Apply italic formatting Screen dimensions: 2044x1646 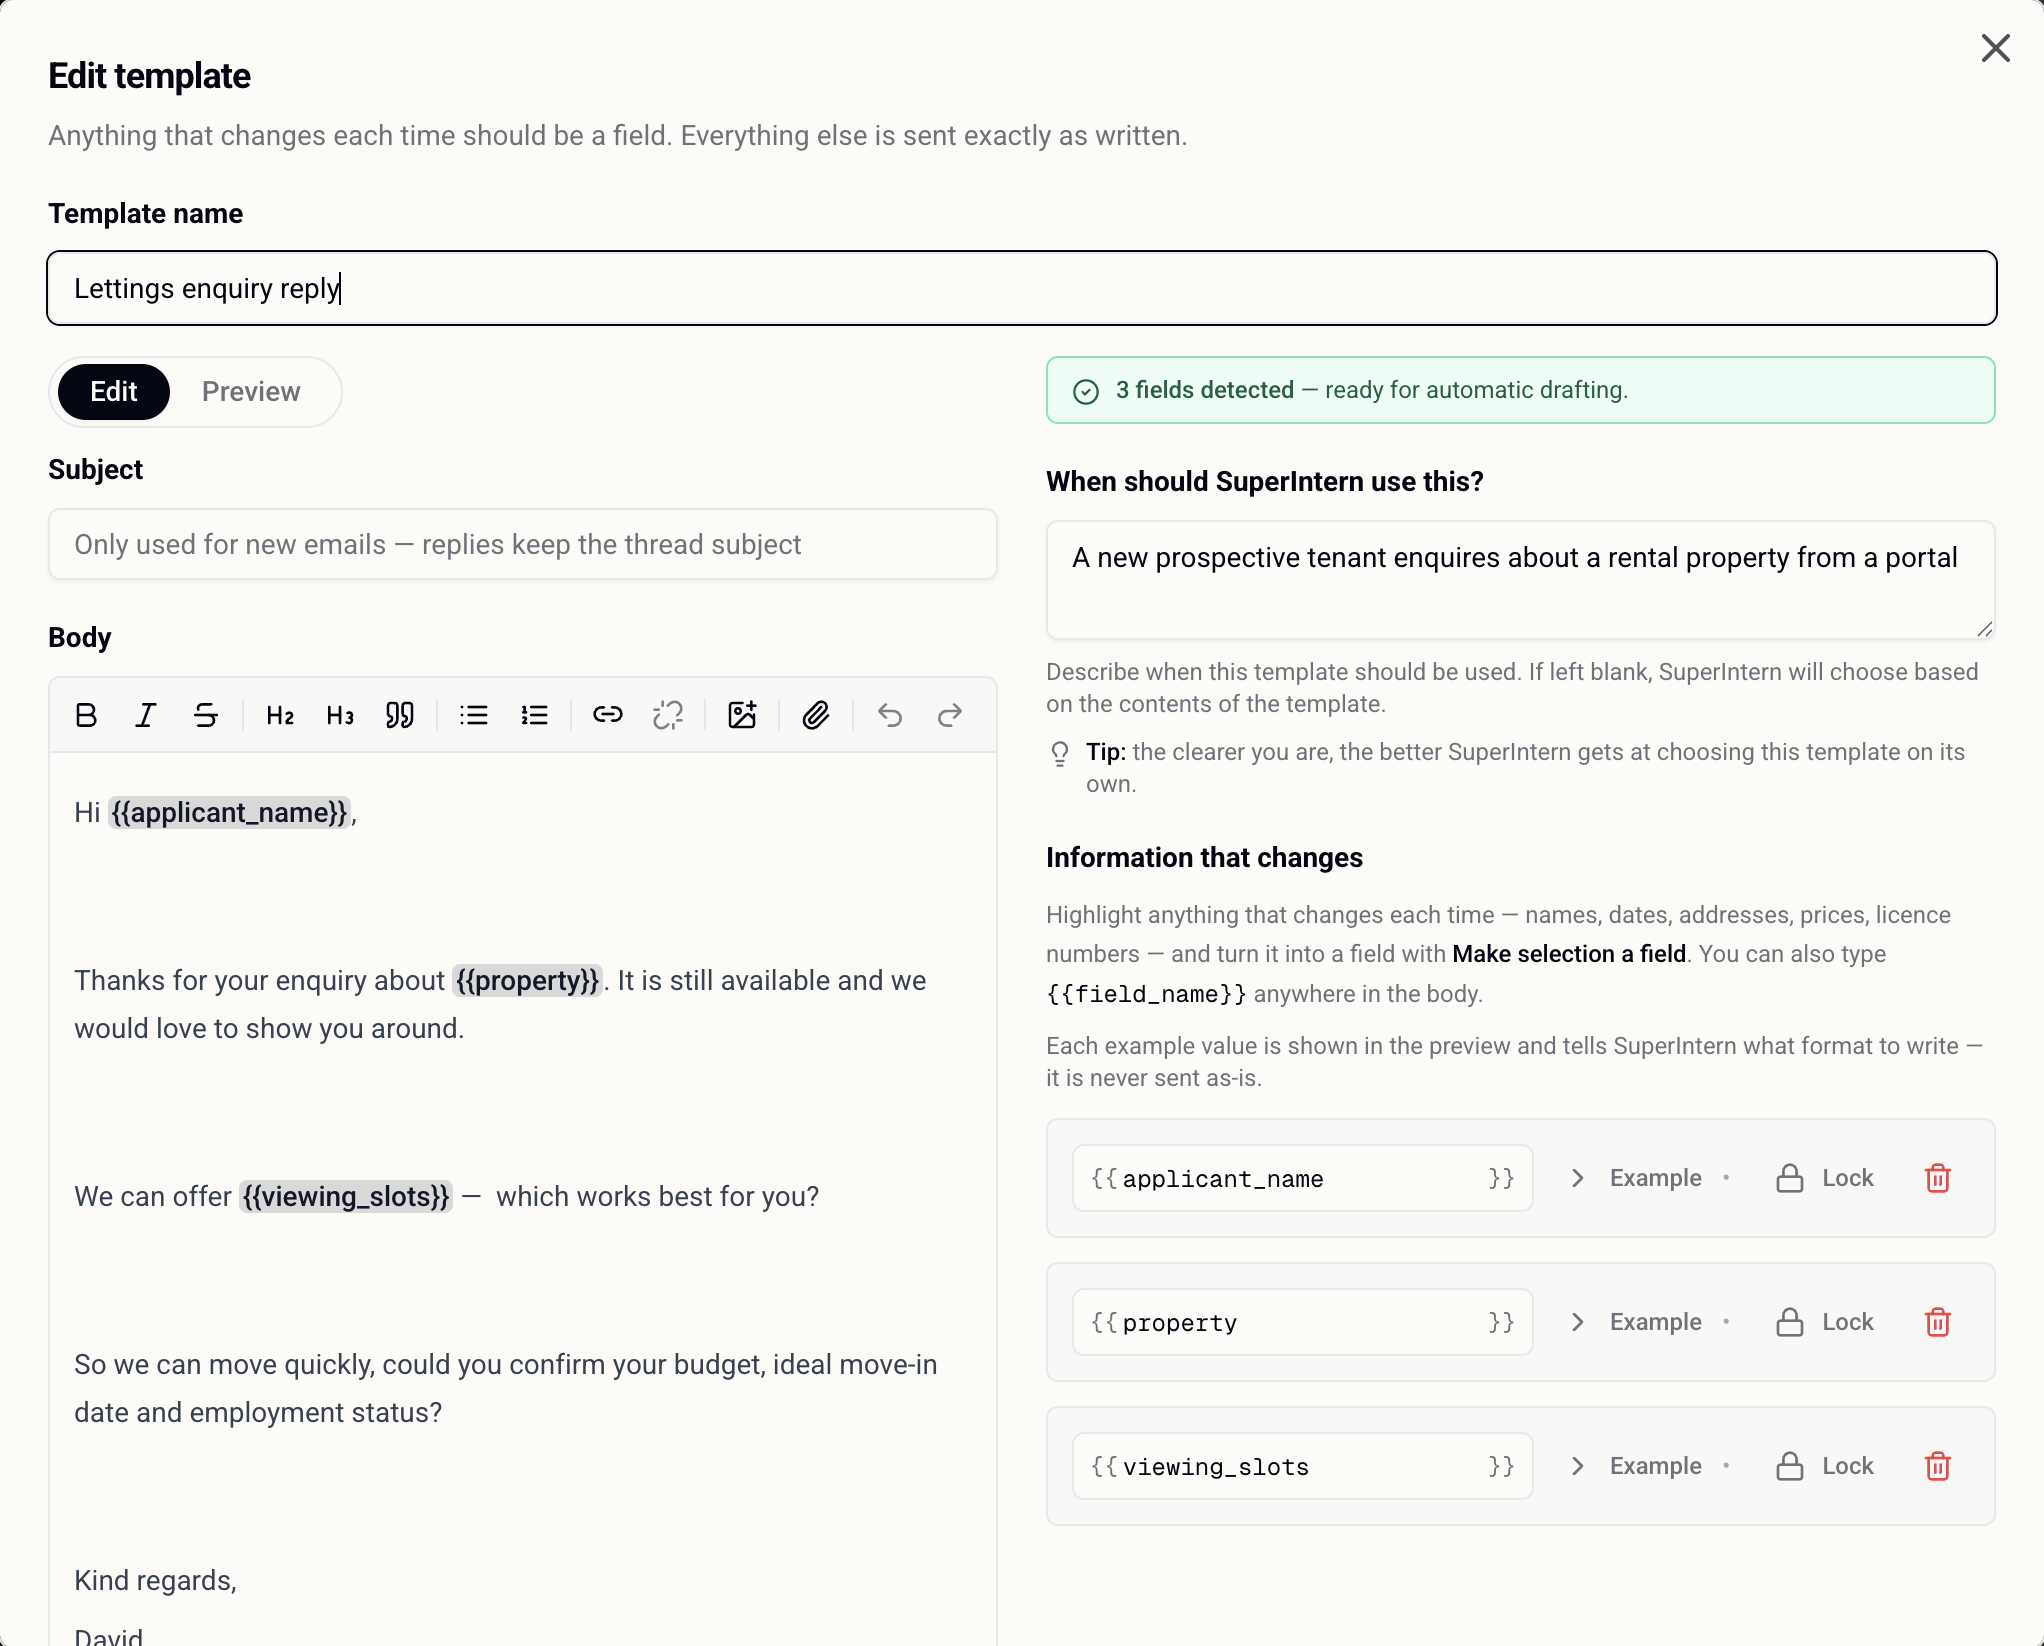pos(146,715)
